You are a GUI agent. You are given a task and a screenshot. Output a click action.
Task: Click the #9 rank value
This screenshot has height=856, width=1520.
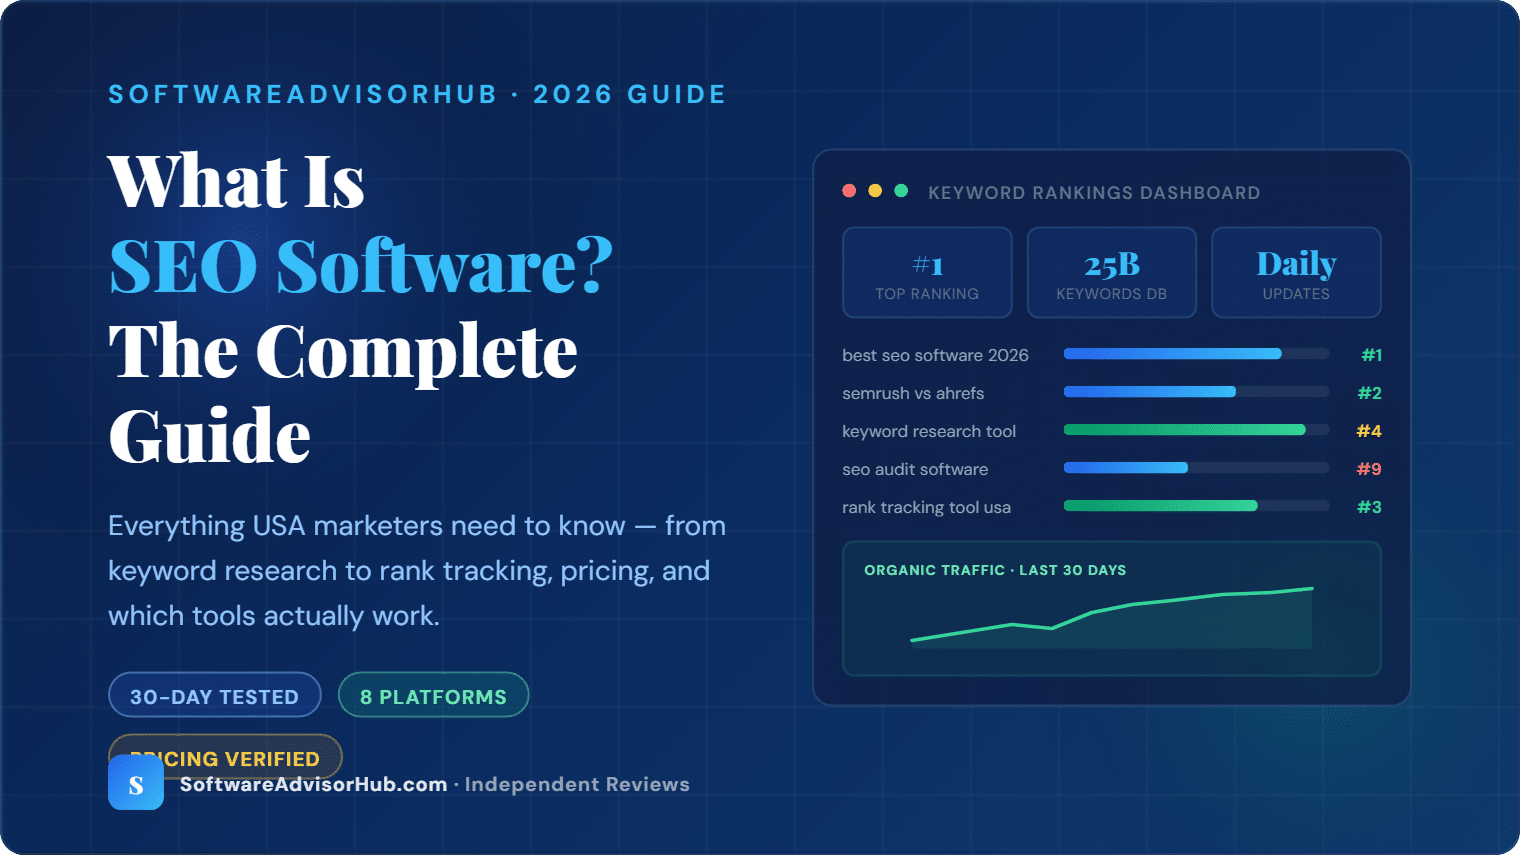1369,469
